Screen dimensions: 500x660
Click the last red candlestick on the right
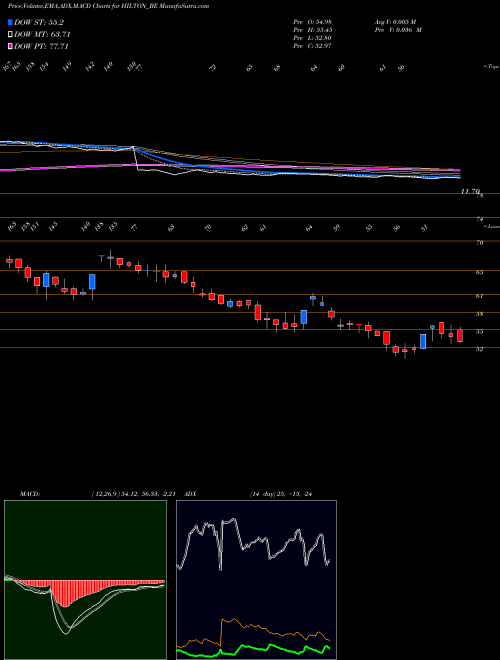click(460, 335)
